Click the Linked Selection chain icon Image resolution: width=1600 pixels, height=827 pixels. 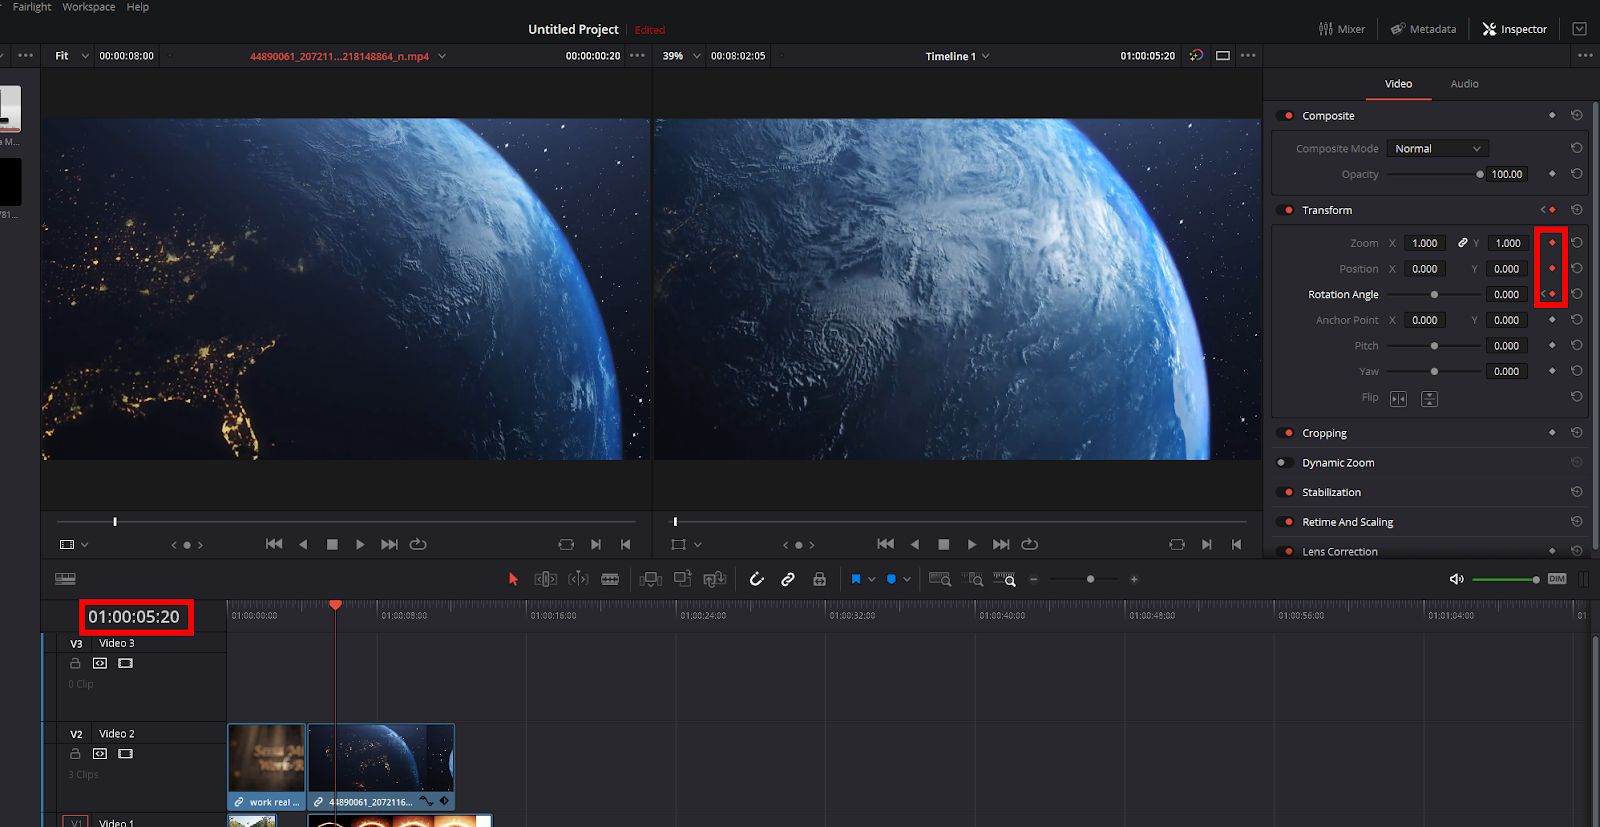pos(788,579)
